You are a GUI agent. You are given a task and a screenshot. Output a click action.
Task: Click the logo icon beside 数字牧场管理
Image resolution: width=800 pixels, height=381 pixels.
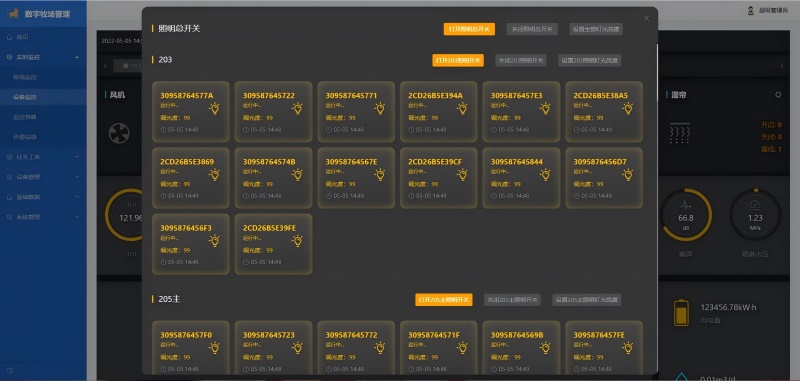click(13, 13)
